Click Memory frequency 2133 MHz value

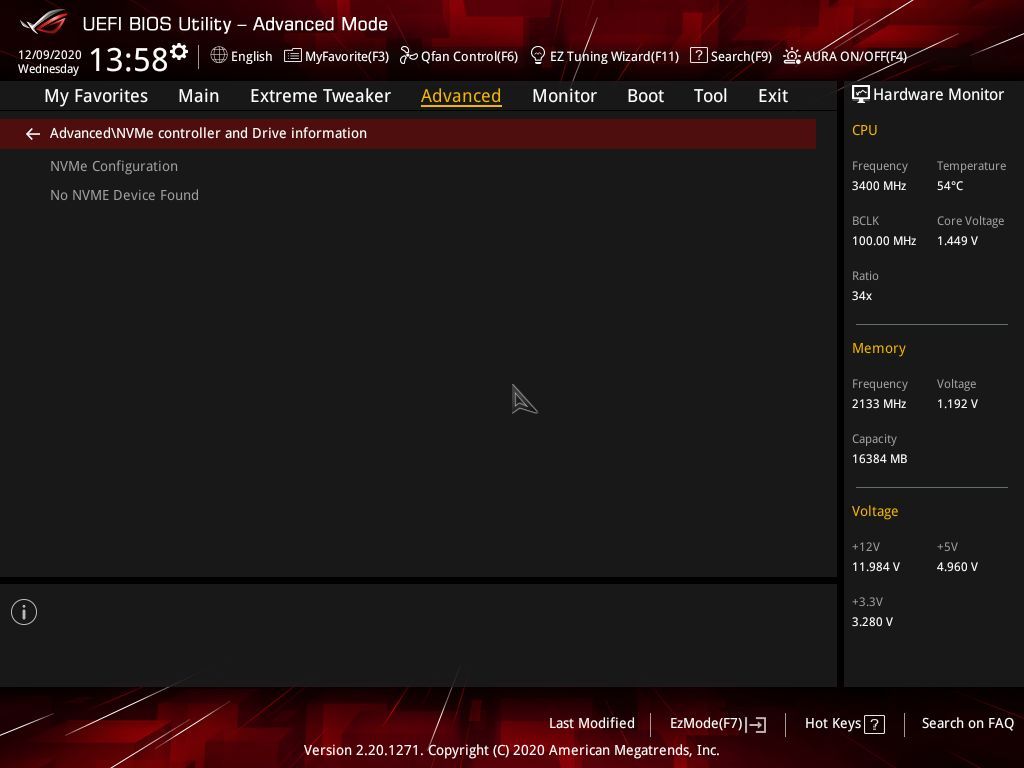coord(879,404)
